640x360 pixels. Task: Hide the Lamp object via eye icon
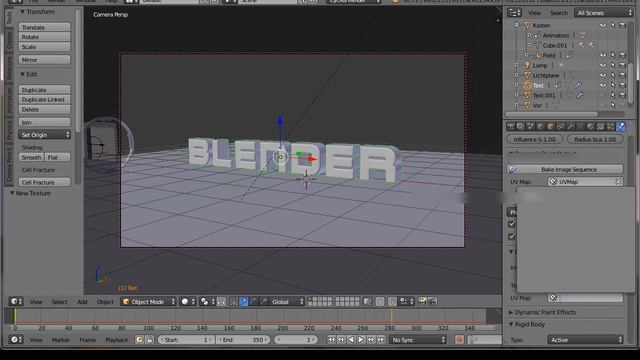pyautogui.click(x=603, y=65)
